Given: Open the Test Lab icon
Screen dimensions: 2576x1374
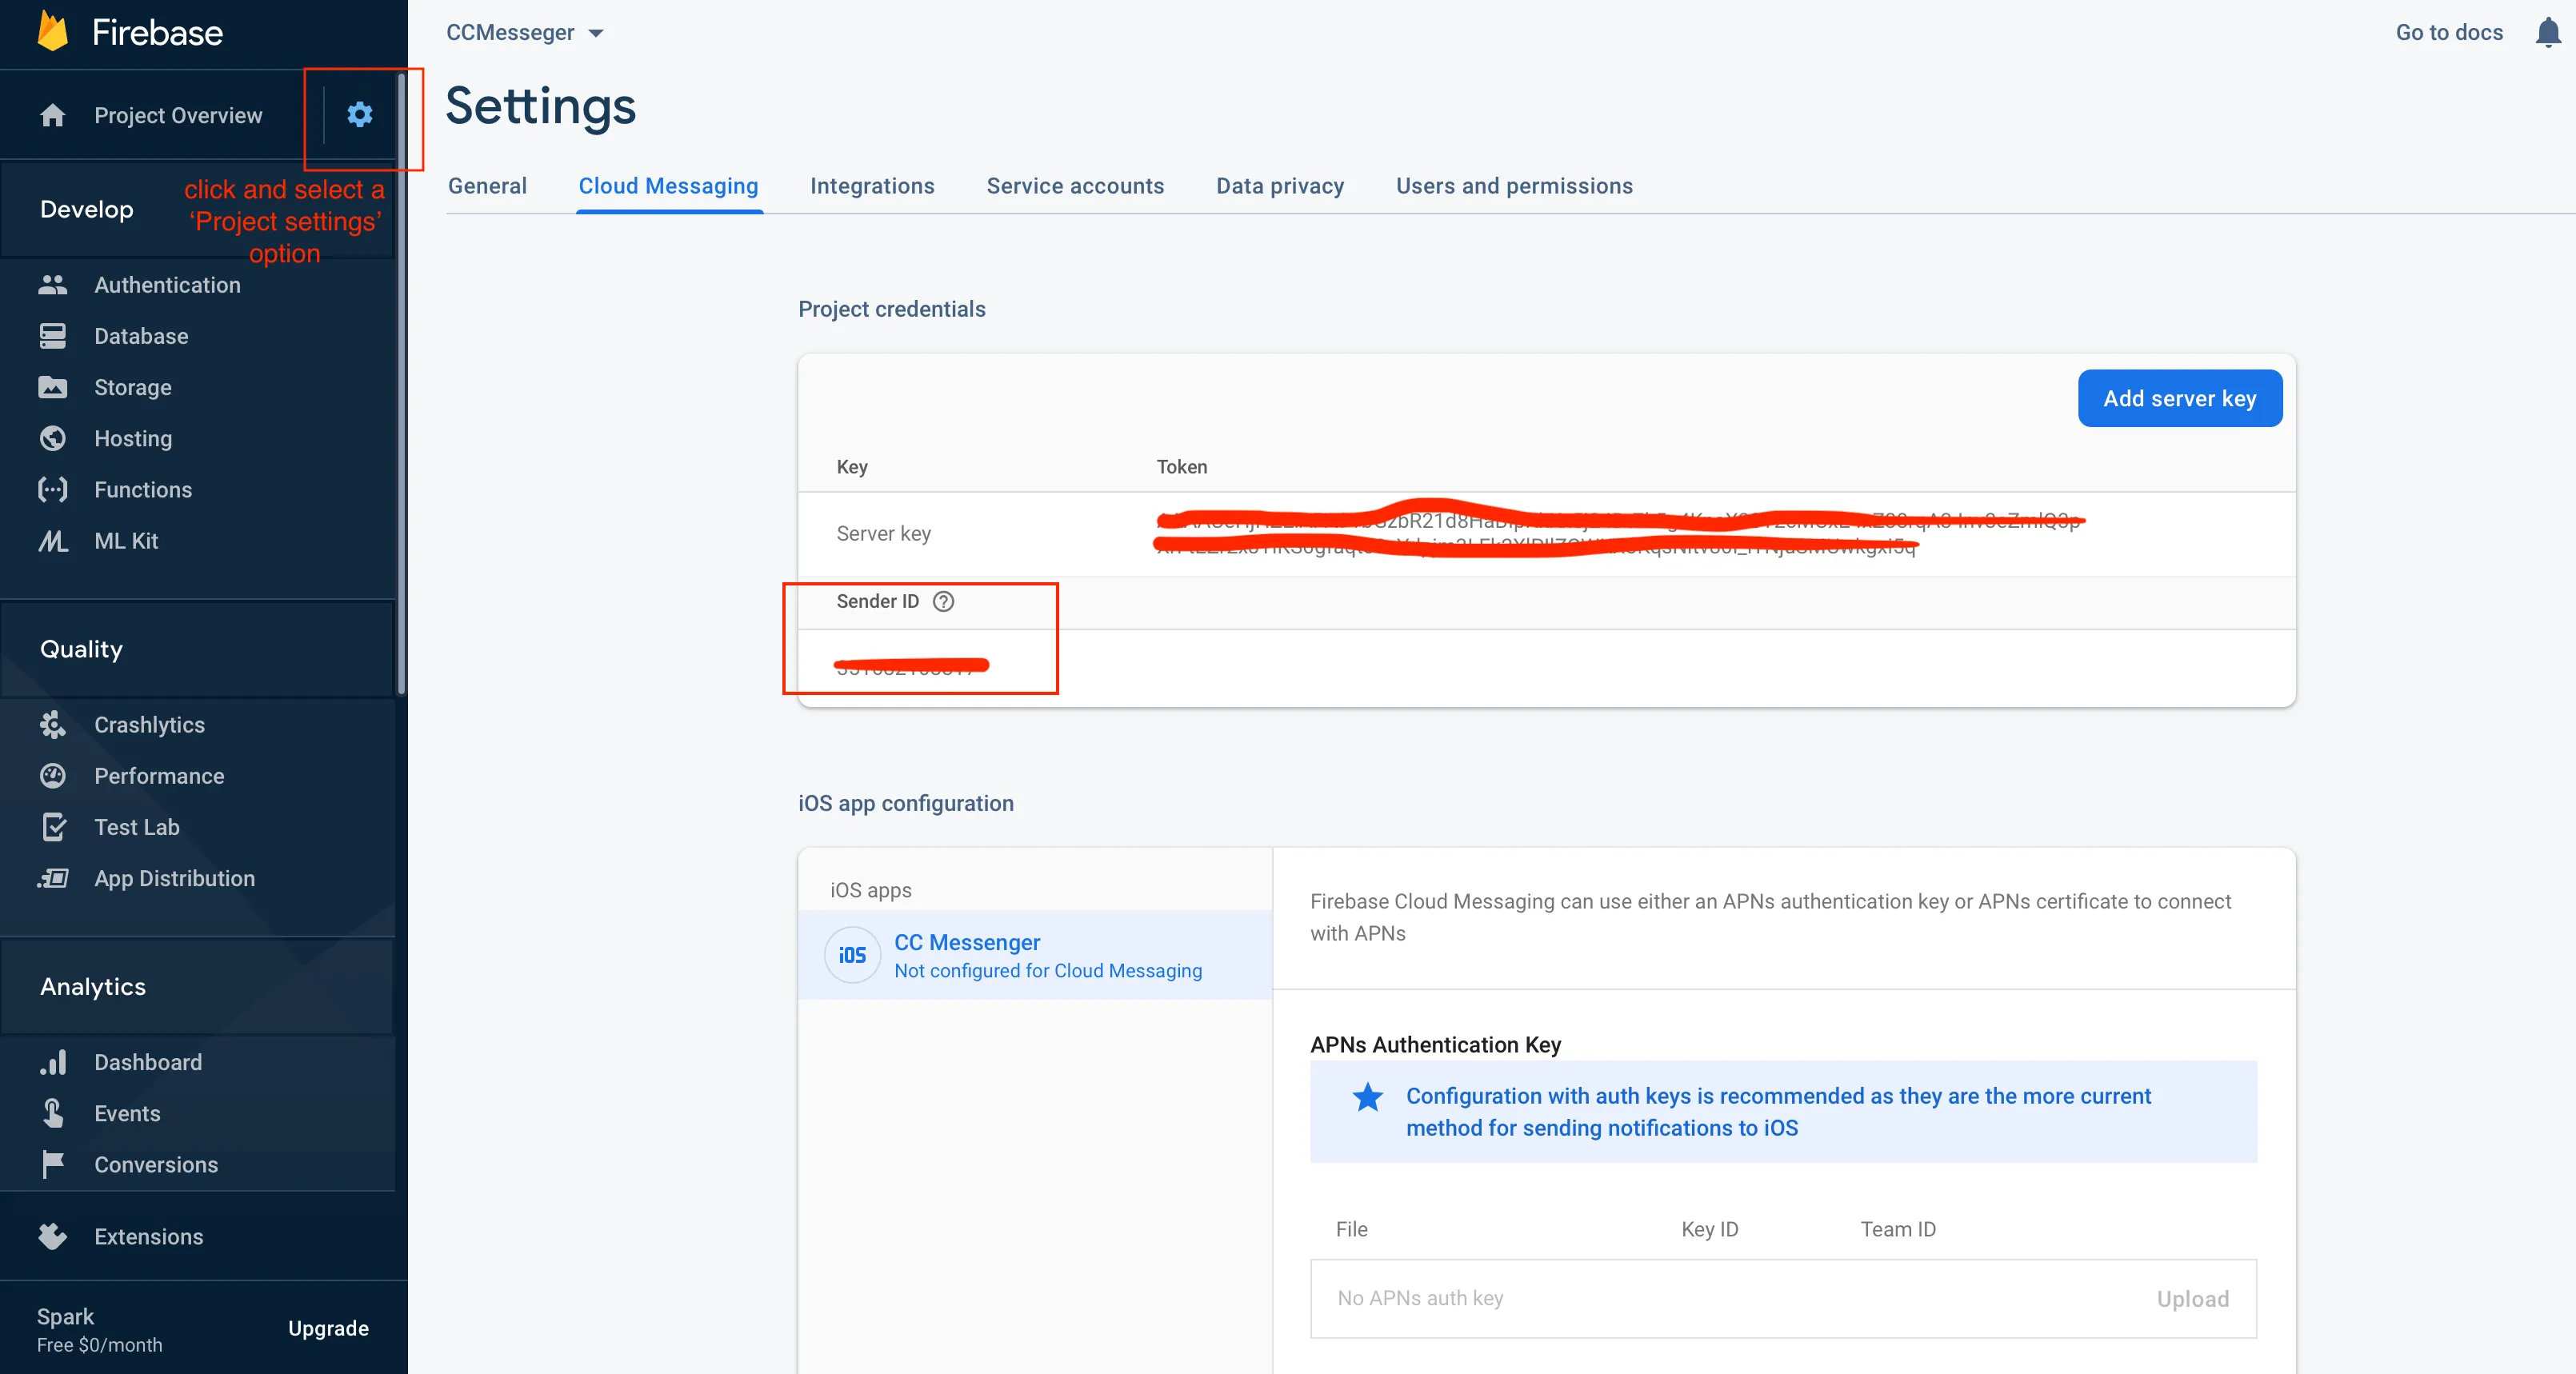Looking at the screenshot, I should tap(53, 827).
